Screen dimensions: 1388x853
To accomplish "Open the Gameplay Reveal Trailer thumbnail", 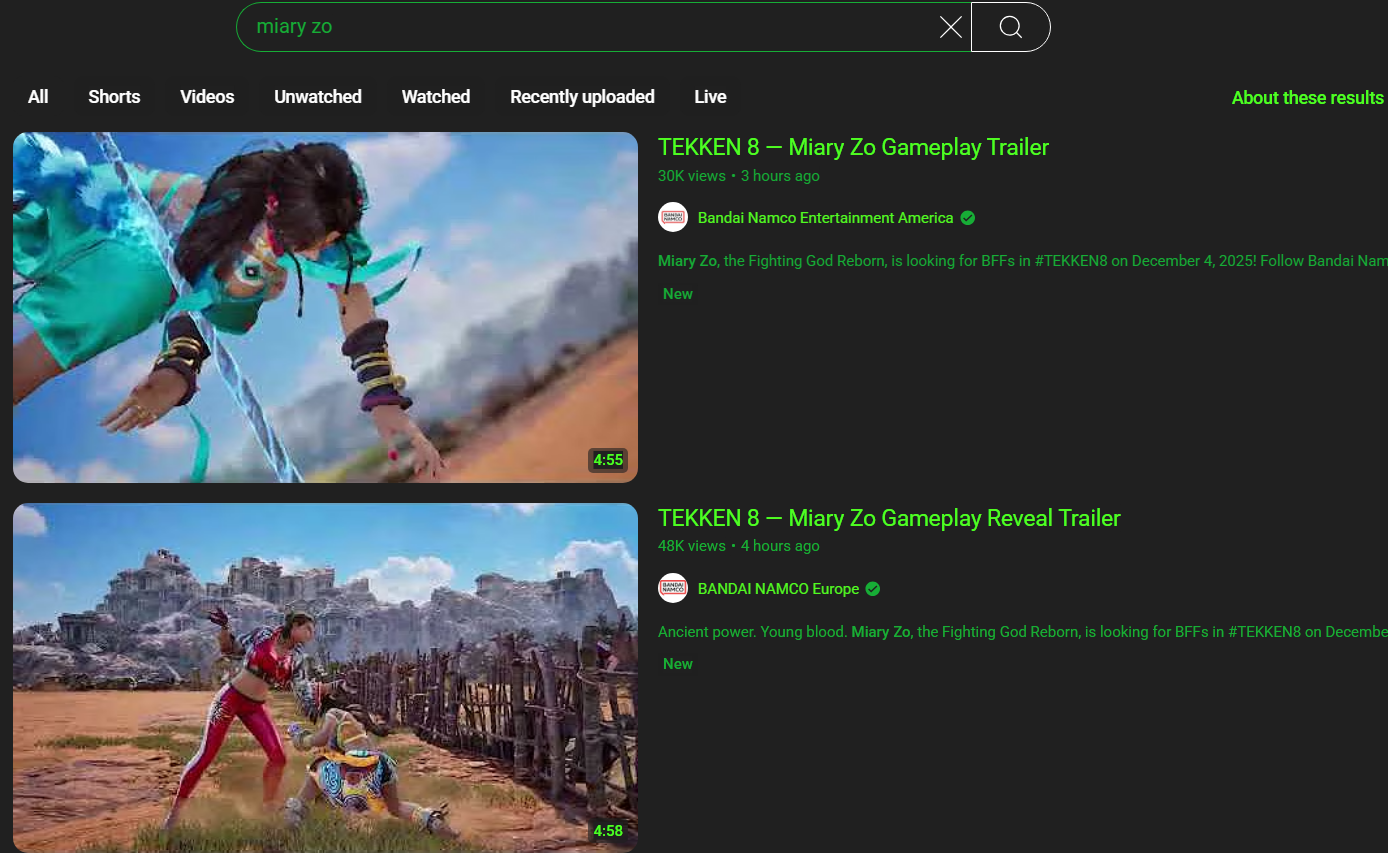I will [325, 678].
